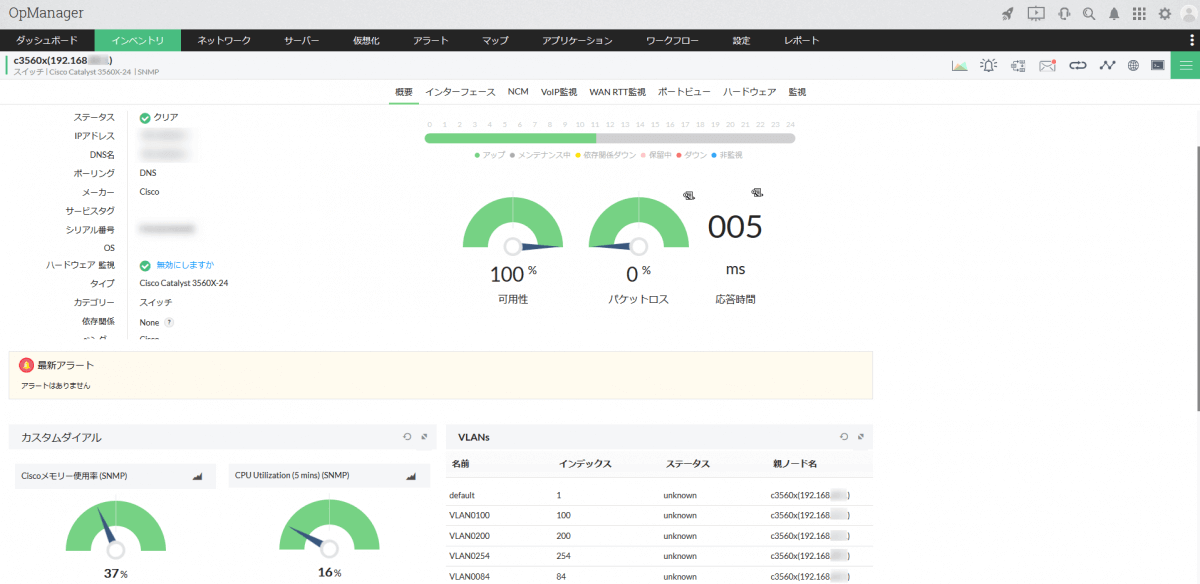Click the availability timeline bar

coord(609,138)
